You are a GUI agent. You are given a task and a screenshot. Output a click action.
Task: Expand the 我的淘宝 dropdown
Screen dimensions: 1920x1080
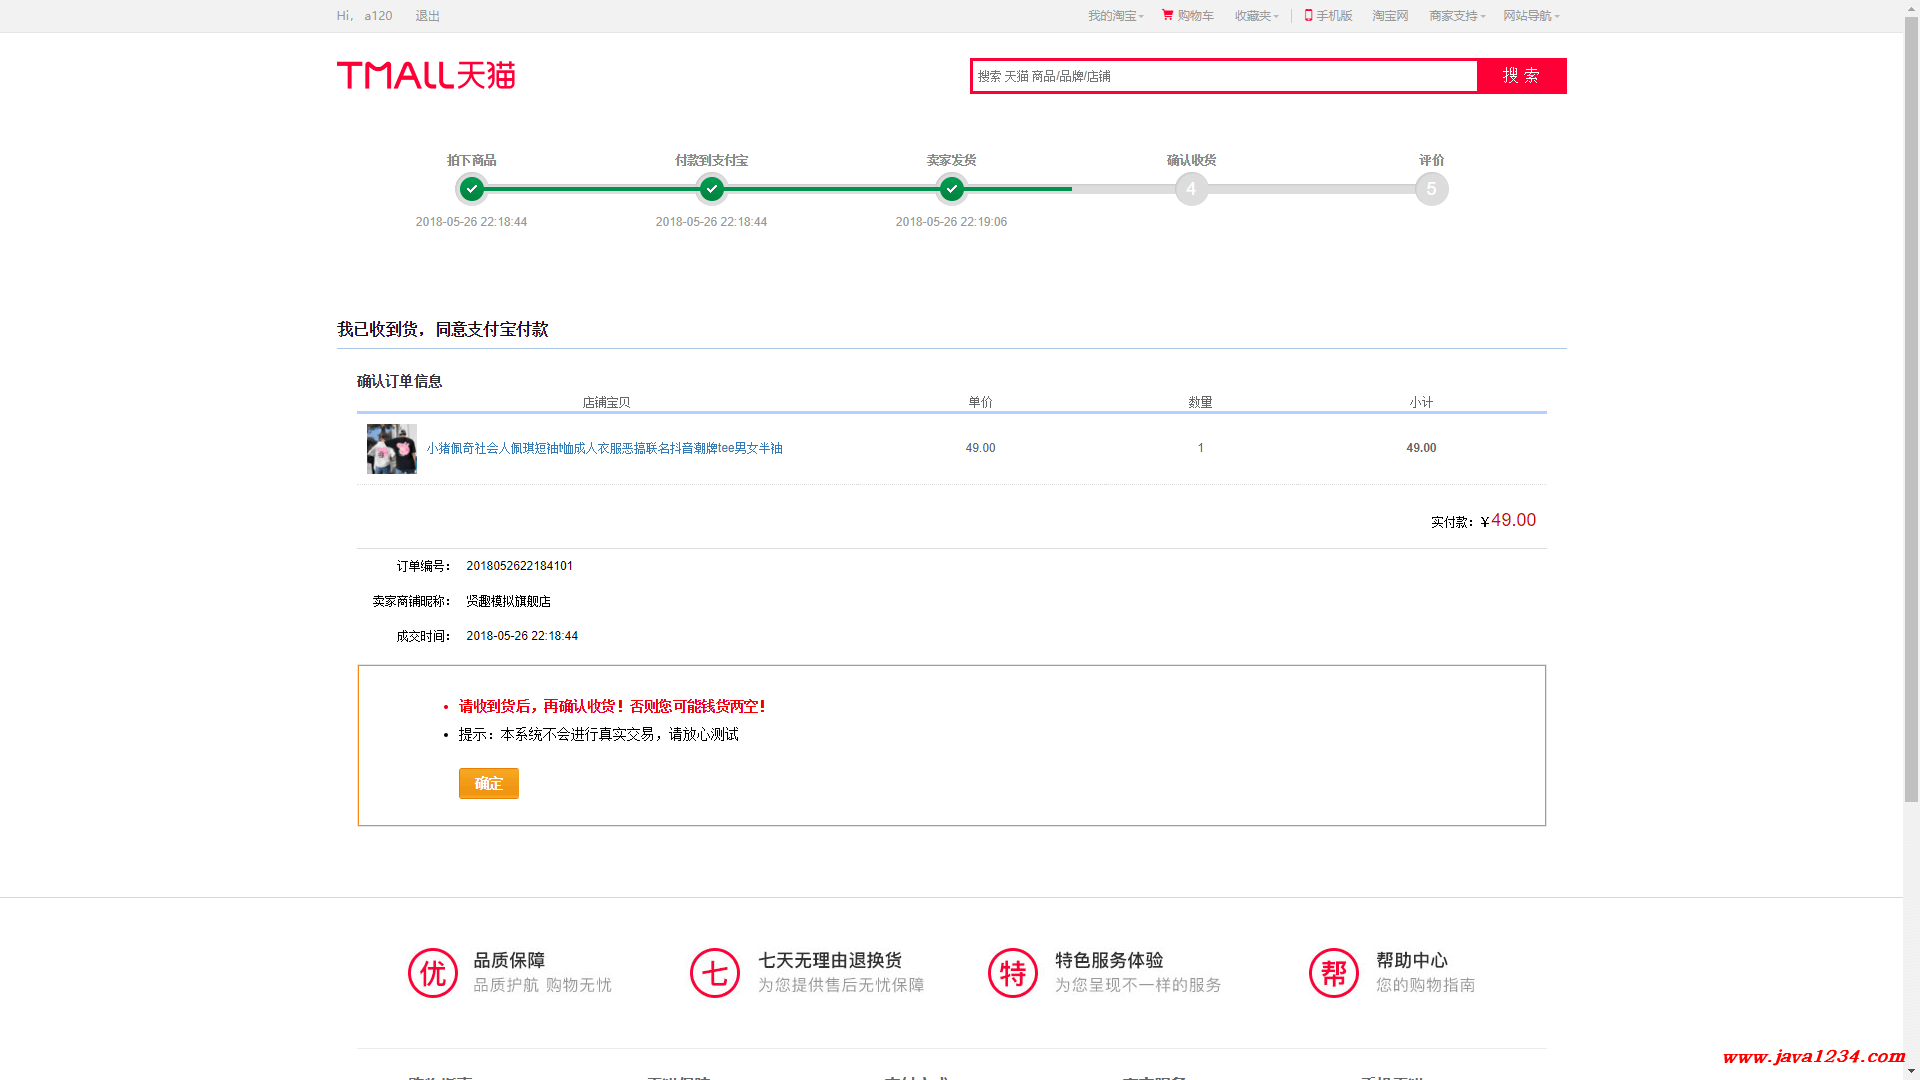1116,16
